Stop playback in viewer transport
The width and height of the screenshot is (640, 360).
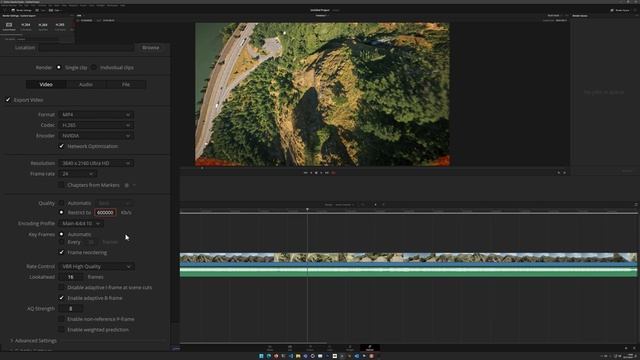coord(316,173)
